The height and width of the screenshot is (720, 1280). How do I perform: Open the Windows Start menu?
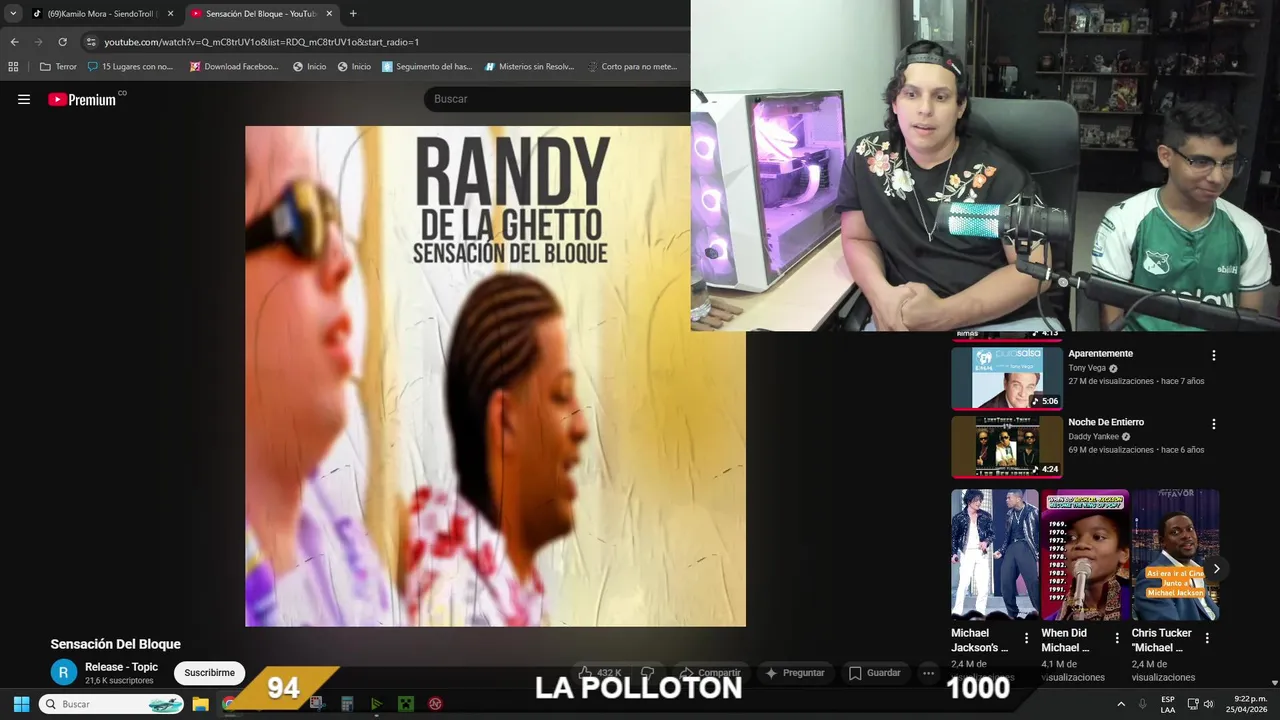click(x=21, y=704)
